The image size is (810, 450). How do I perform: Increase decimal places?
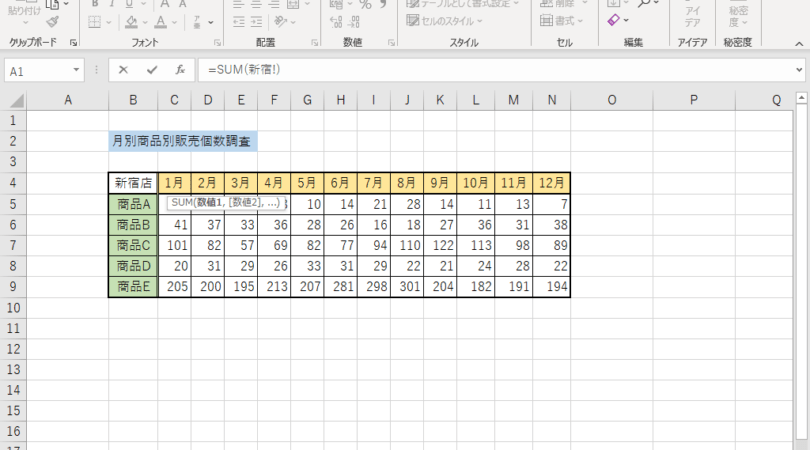336,22
